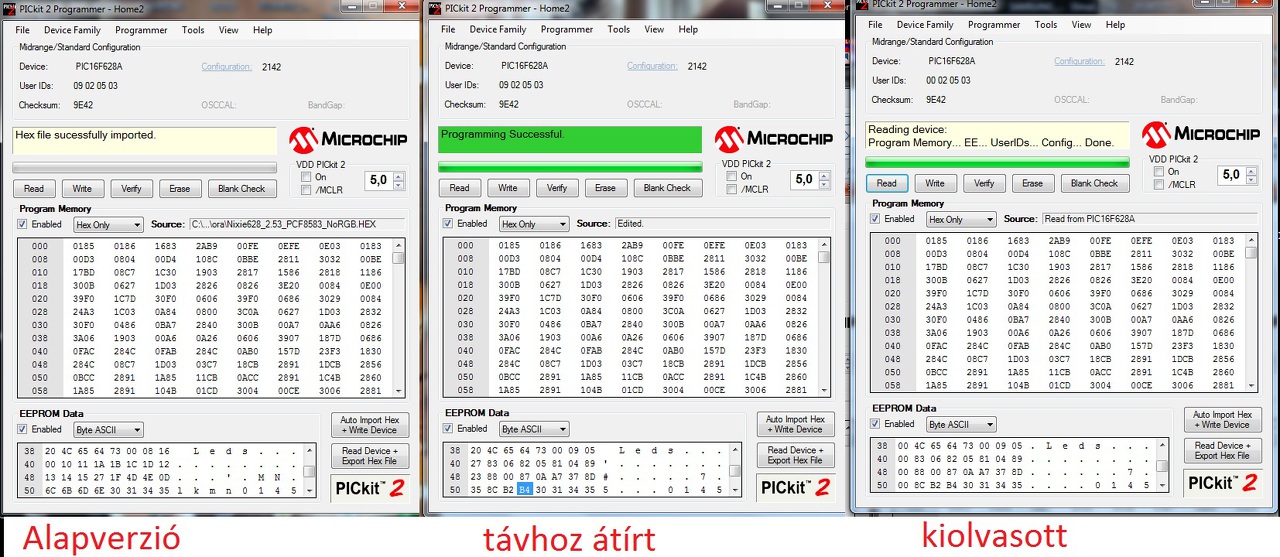This screenshot has width=1280, height=557.
Task: Open Programmer menu in Reading device window
Action: pyautogui.click(x=994, y=25)
